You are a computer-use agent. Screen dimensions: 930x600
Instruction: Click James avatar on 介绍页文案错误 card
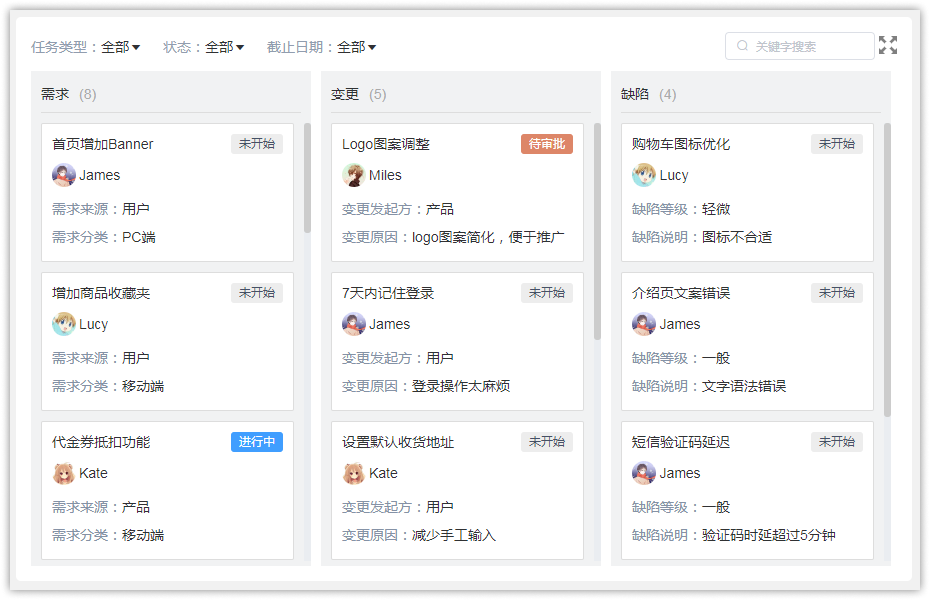coord(644,324)
